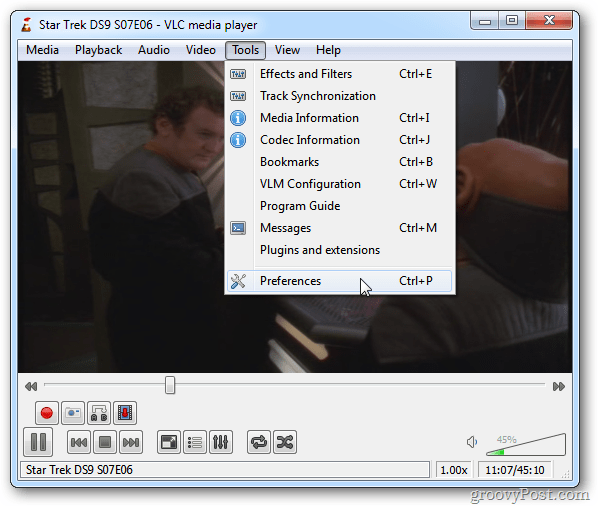598x506 pixels.
Task: Mute audio via speaker icon
Action: (x=472, y=442)
